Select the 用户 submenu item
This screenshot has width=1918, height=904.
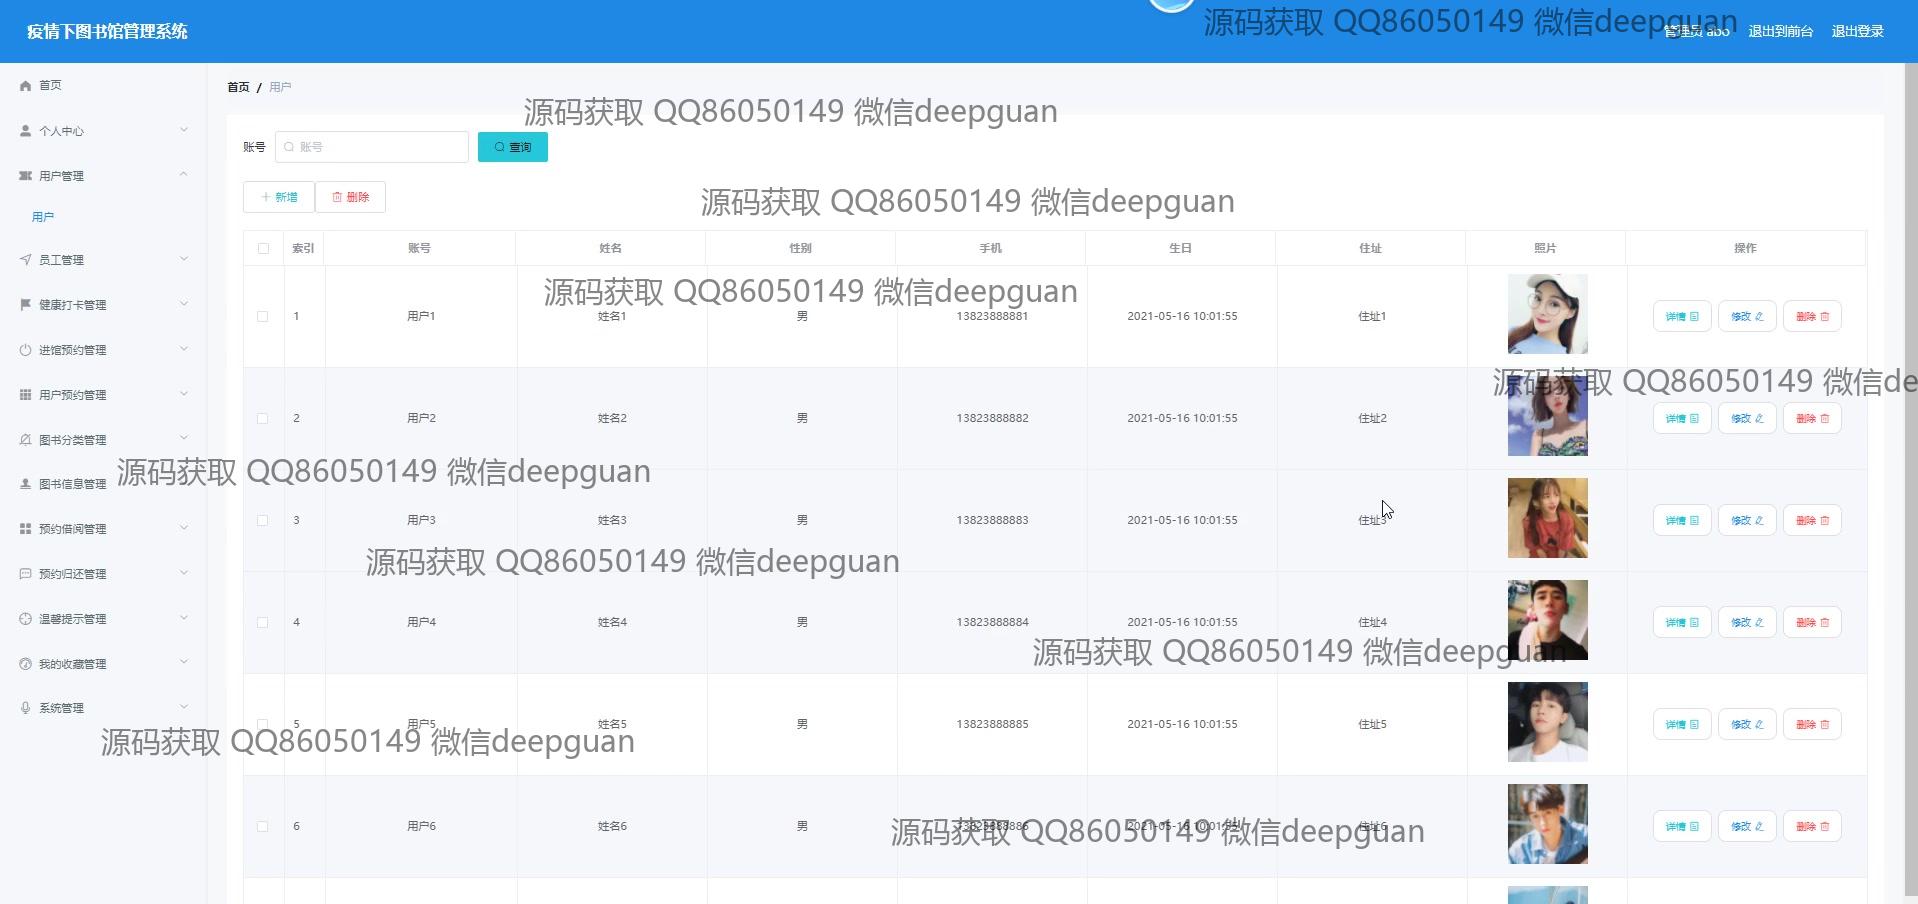[x=43, y=217]
